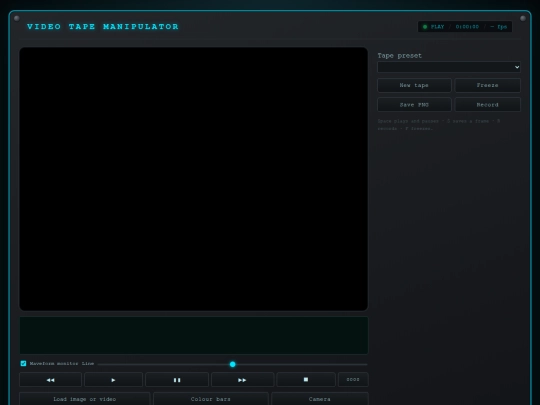Click the Line slider track

[x=232, y=364]
